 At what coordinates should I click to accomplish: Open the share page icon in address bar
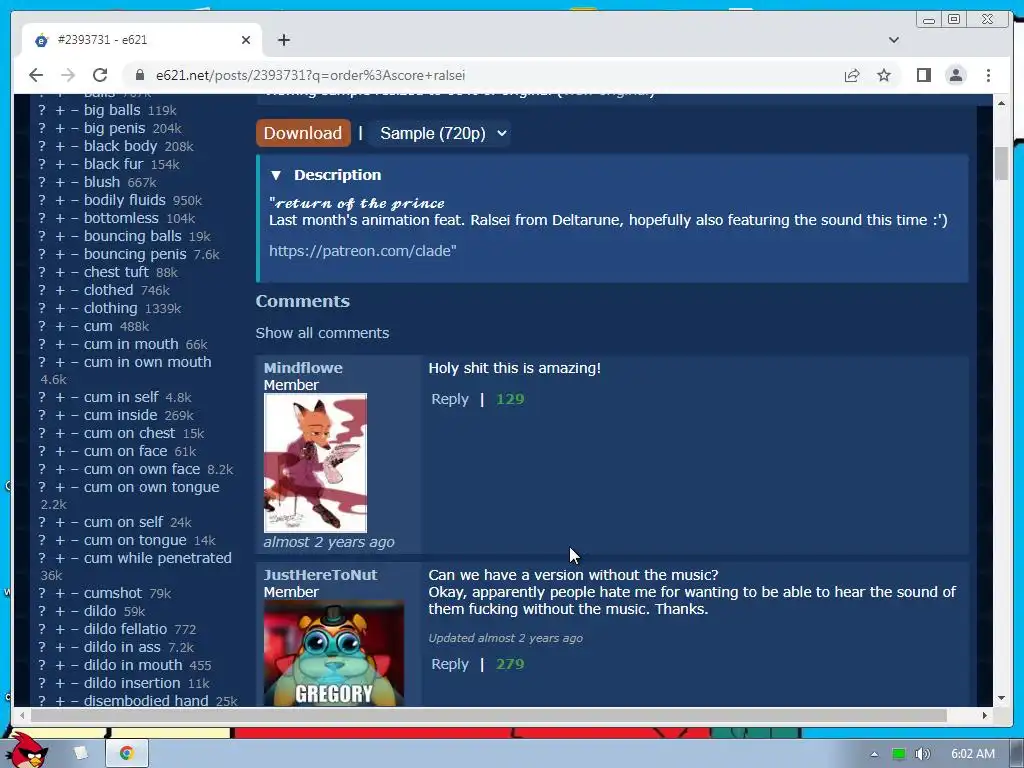tap(852, 75)
